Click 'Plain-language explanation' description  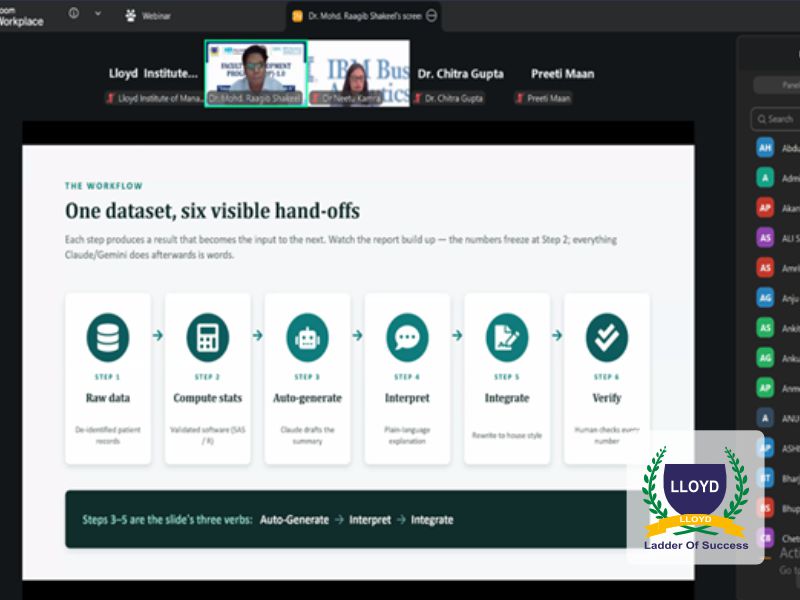coord(407,435)
